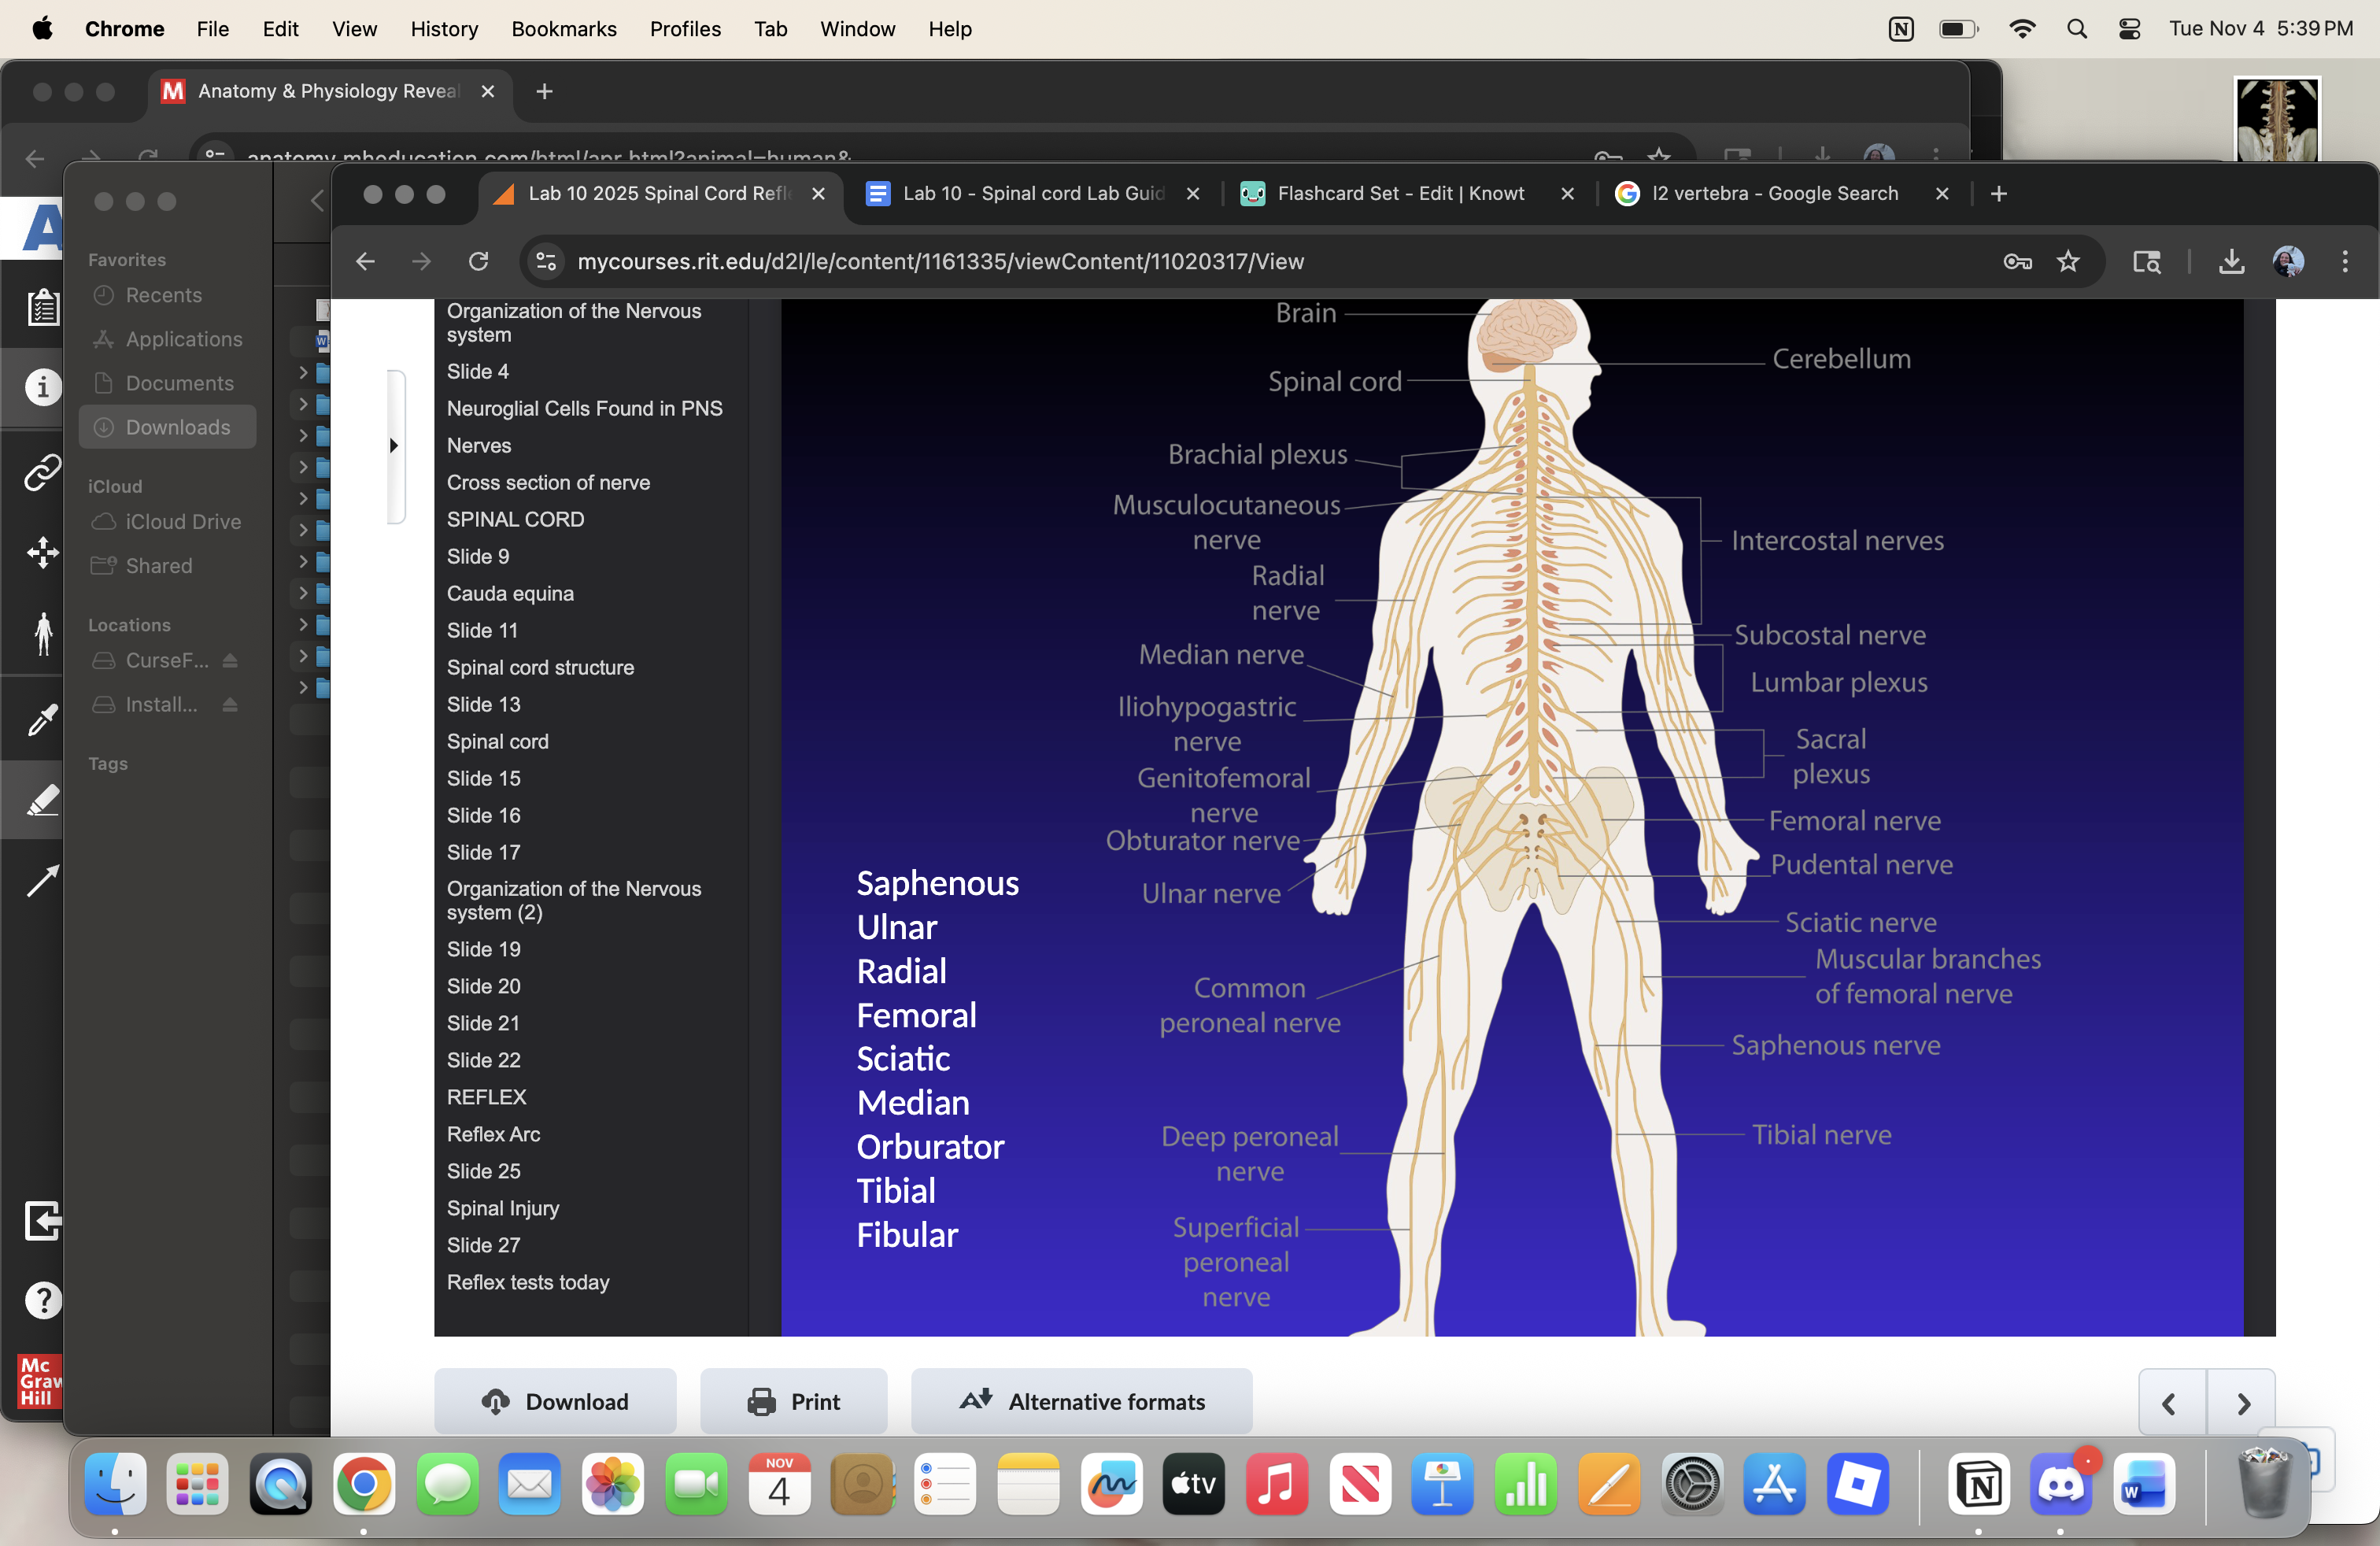Click the Download button
Viewport: 2380px width, 1546px height.
[x=555, y=1402]
